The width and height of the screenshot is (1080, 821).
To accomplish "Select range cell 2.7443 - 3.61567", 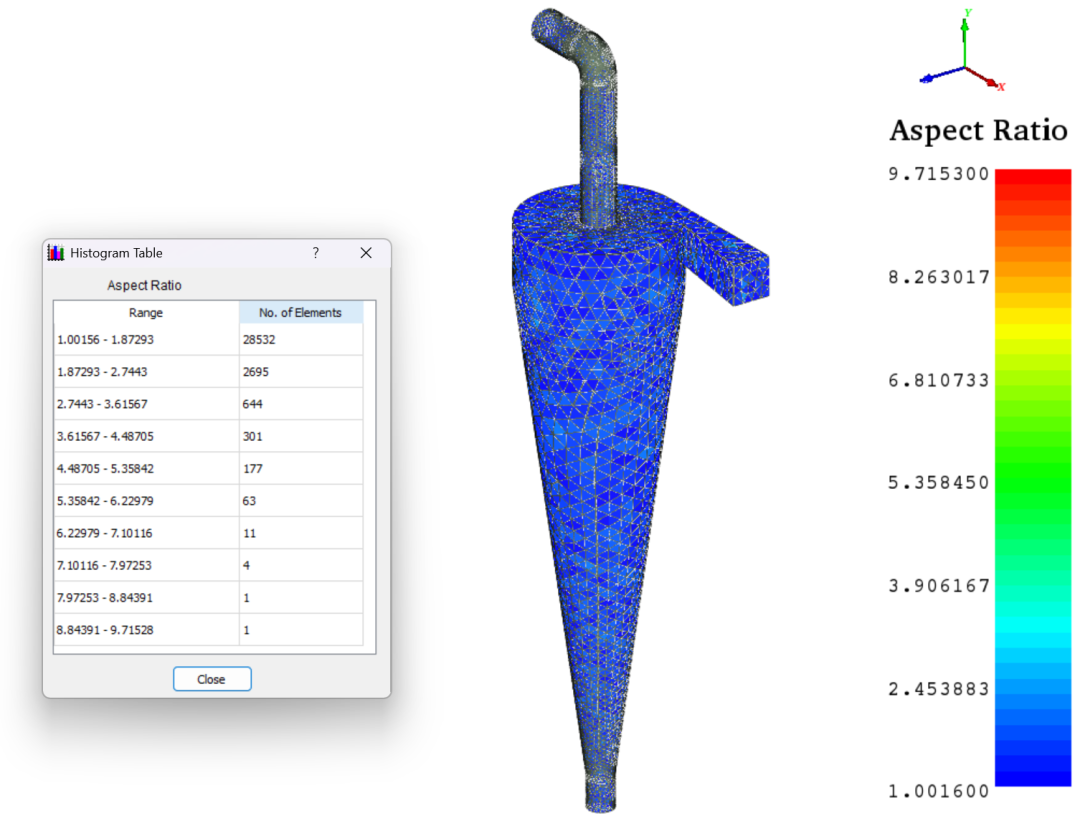I will tap(146, 404).
